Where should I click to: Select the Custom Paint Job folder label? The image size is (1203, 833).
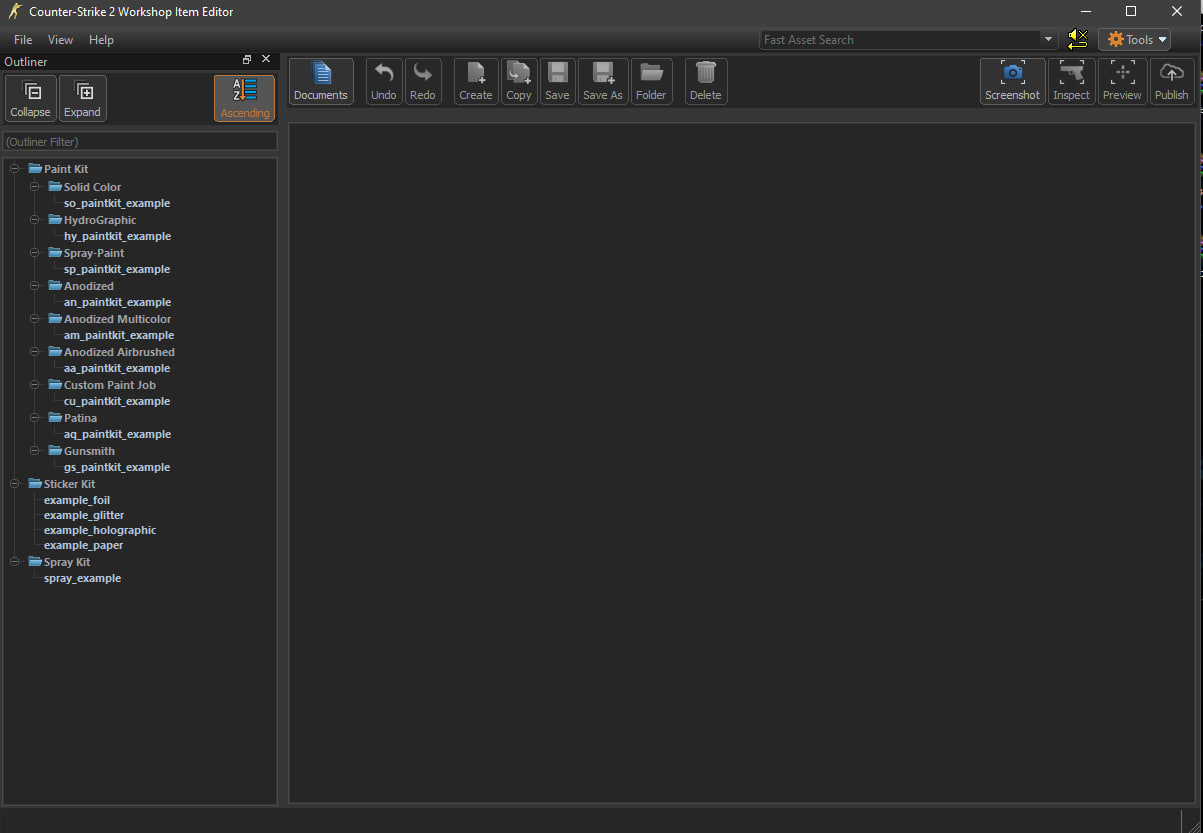coord(110,385)
